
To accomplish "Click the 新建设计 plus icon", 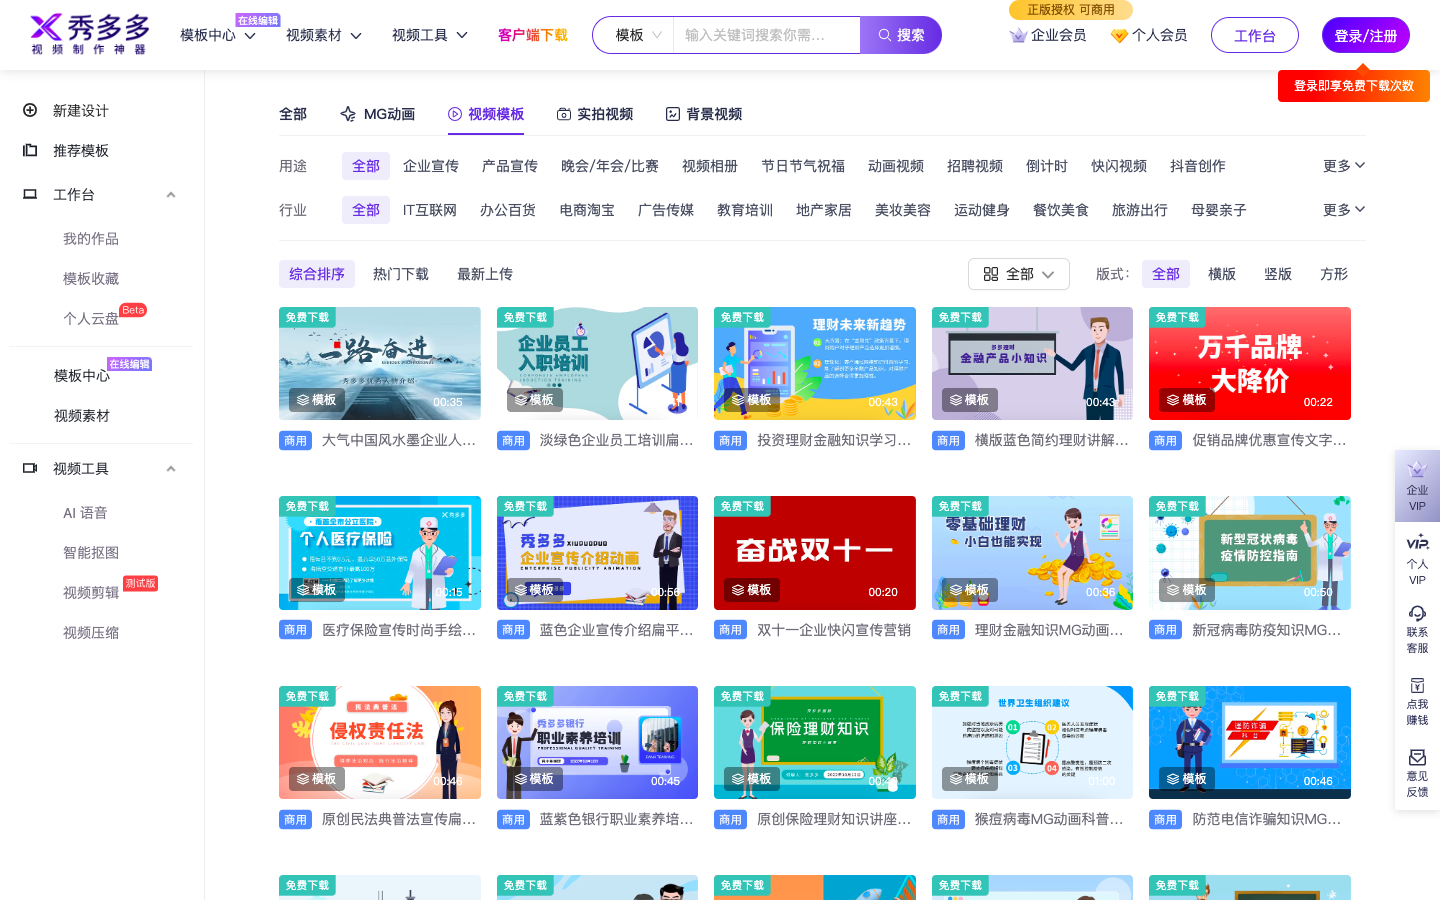I will tap(30, 110).
